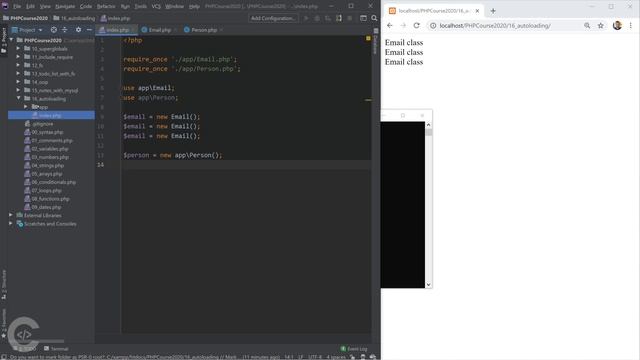640x360 pixels.
Task: Open the Tools menu
Action: tap(140, 7)
